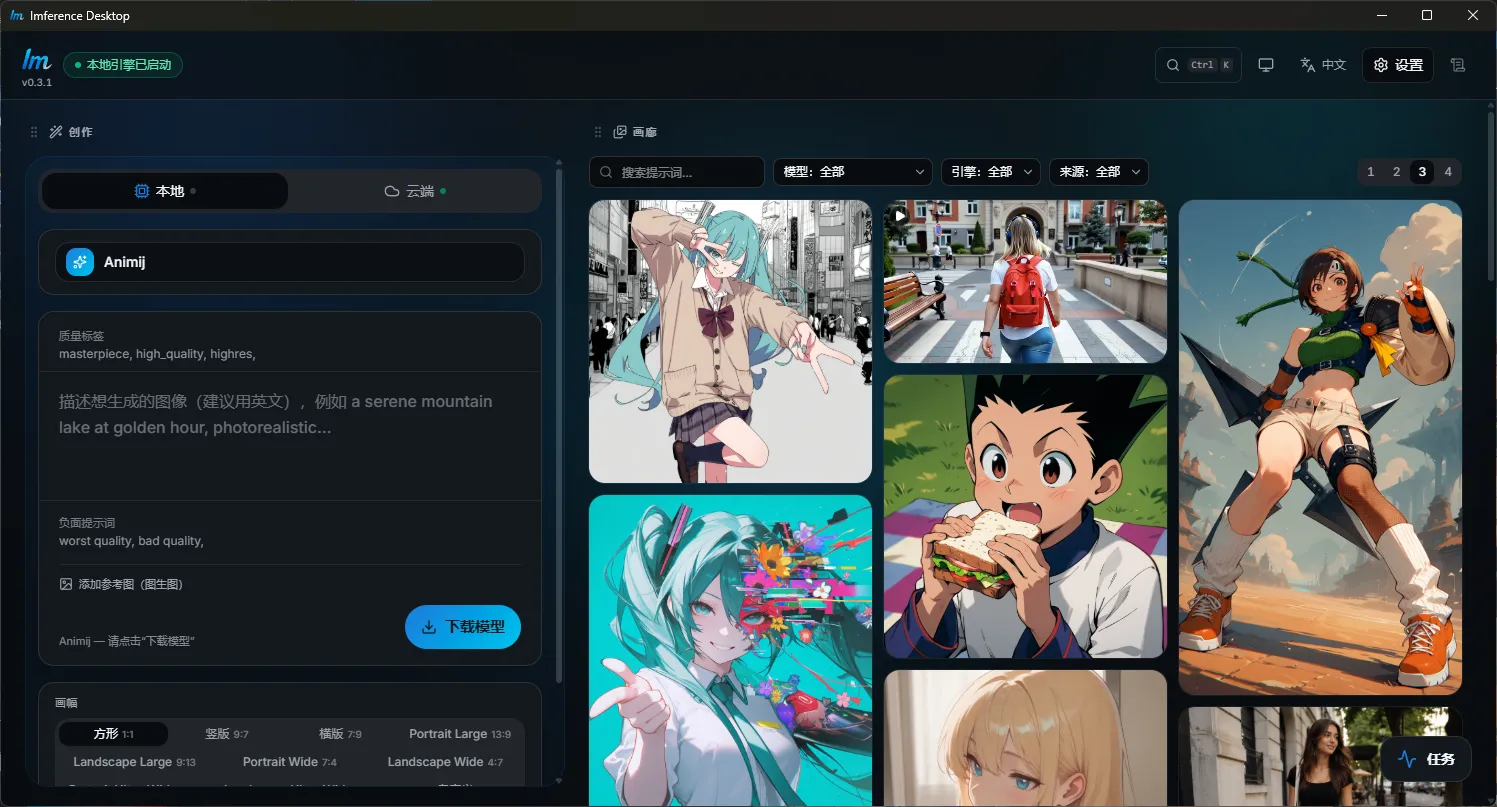
Task: Expand the 引擎: 全部 filter dropdown
Action: 991,172
